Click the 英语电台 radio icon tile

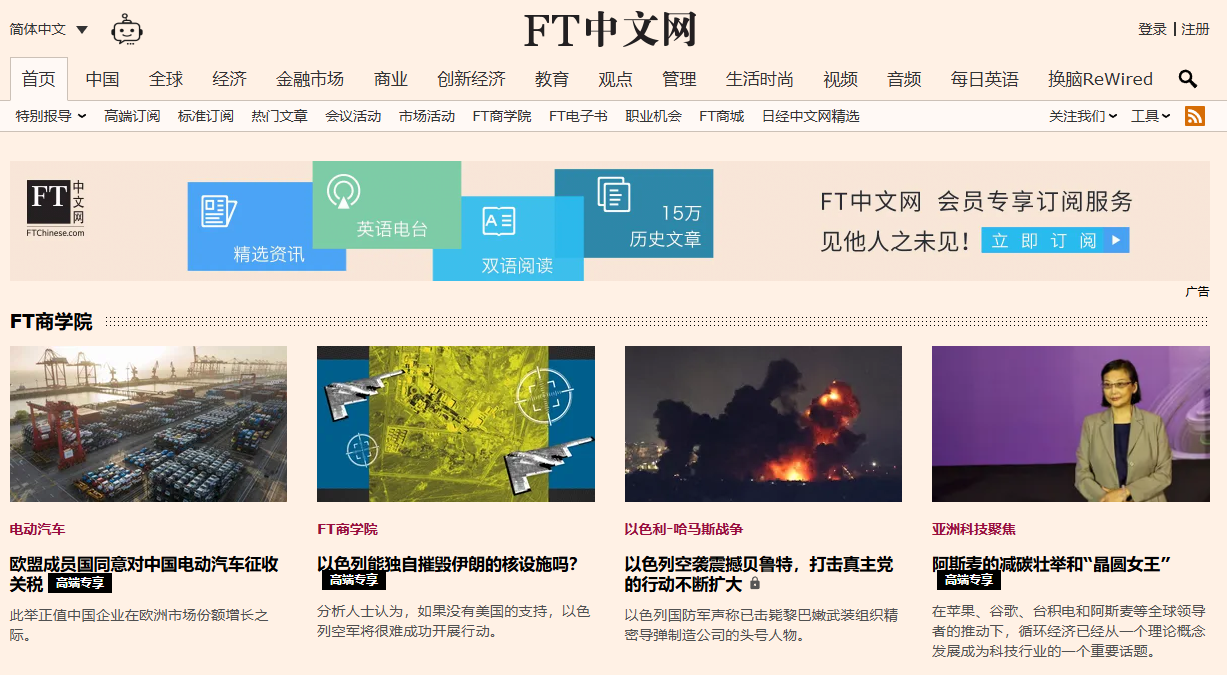pyautogui.click(x=387, y=205)
